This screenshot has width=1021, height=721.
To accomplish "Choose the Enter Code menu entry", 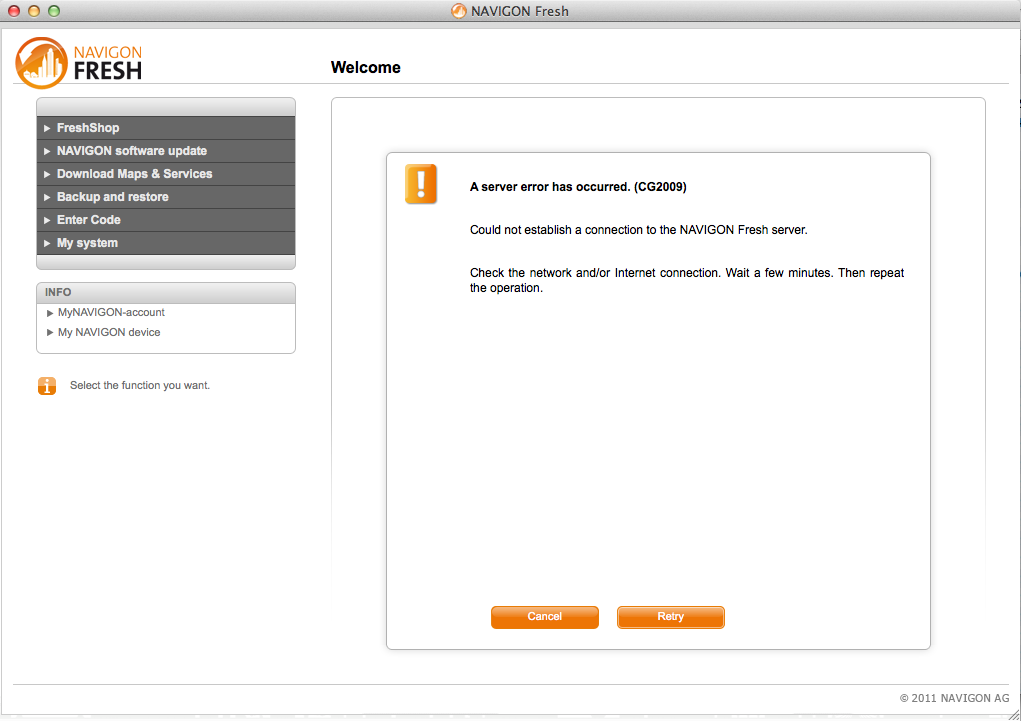I will click(166, 220).
